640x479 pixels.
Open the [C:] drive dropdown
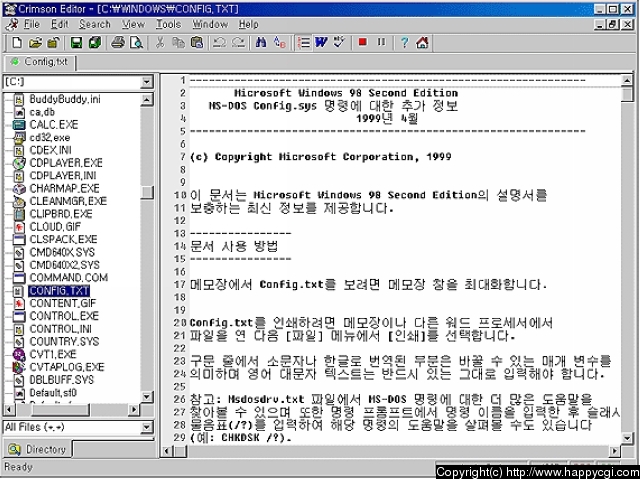point(147,82)
